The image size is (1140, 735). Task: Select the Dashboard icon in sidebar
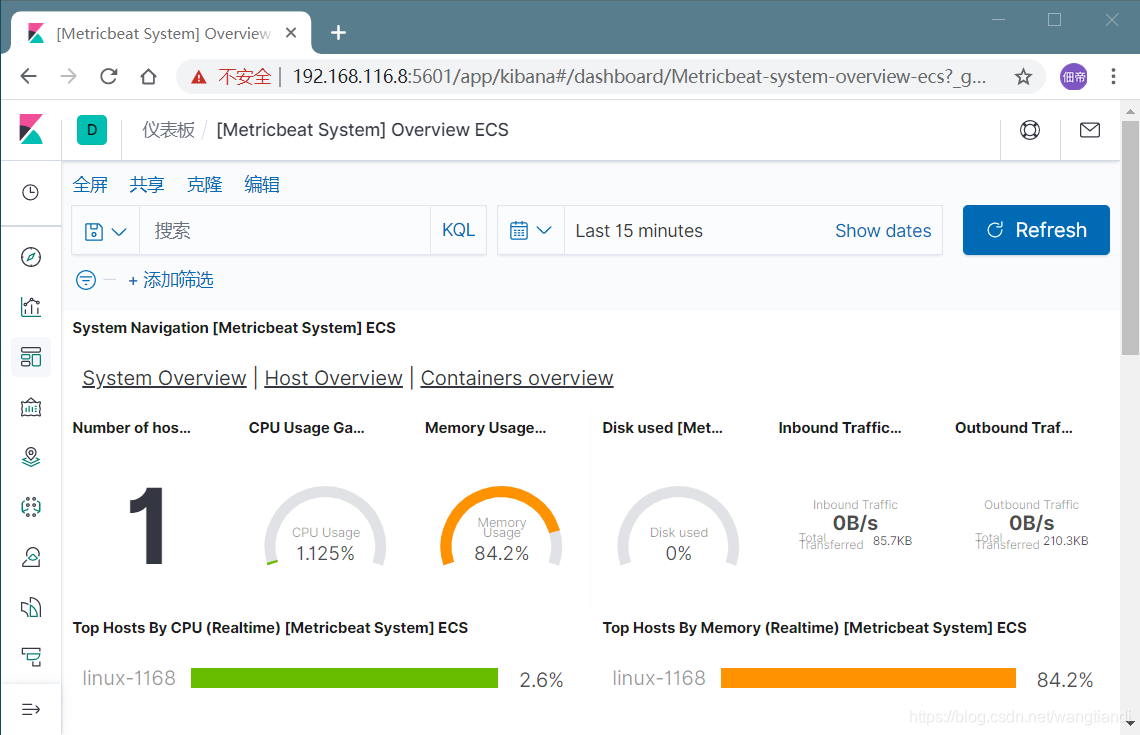[31, 357]
